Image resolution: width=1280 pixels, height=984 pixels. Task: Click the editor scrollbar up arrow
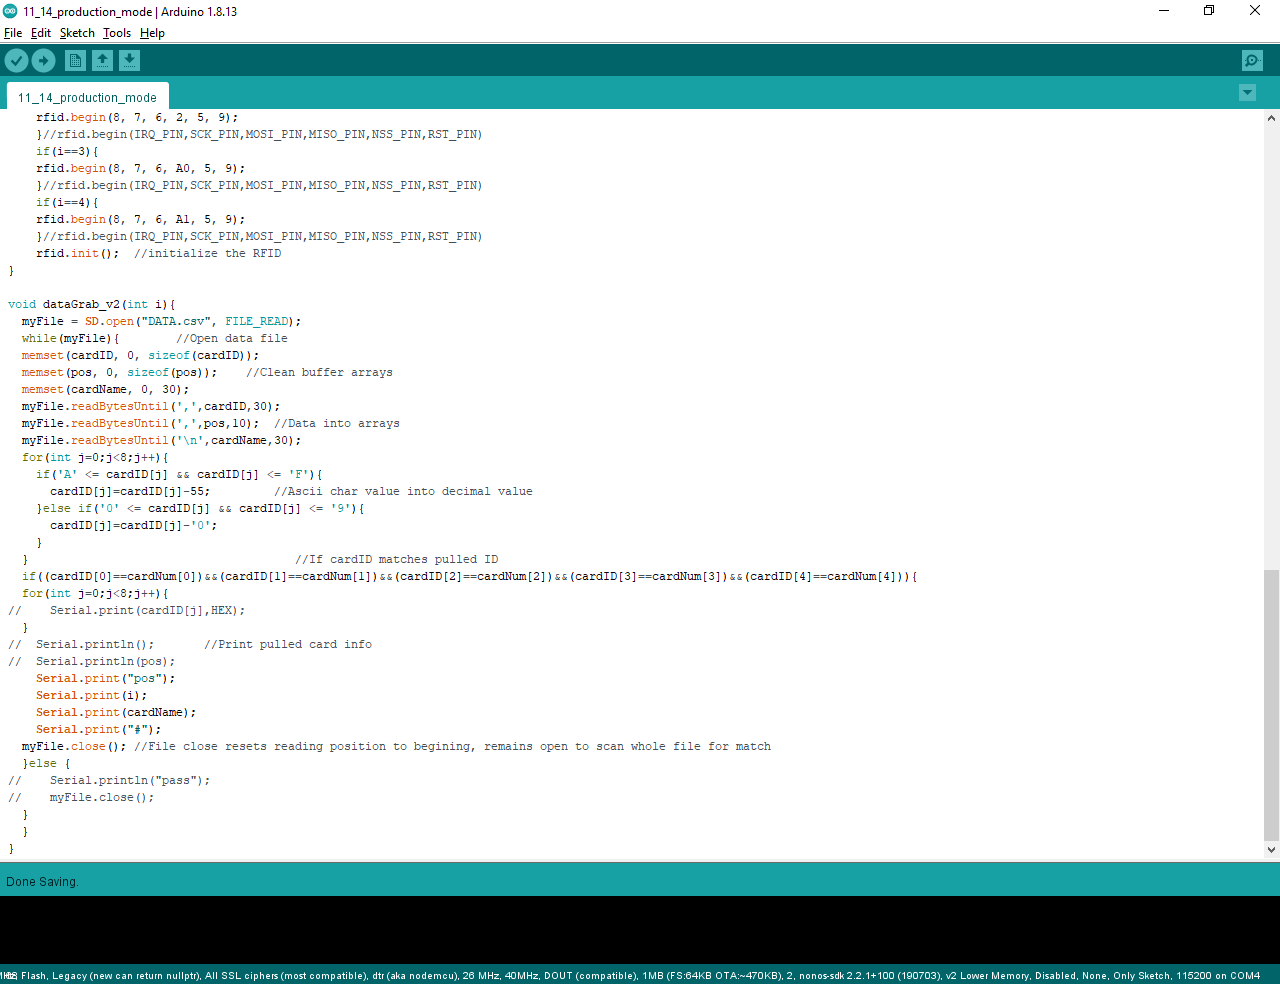[x=1271, y=118]
